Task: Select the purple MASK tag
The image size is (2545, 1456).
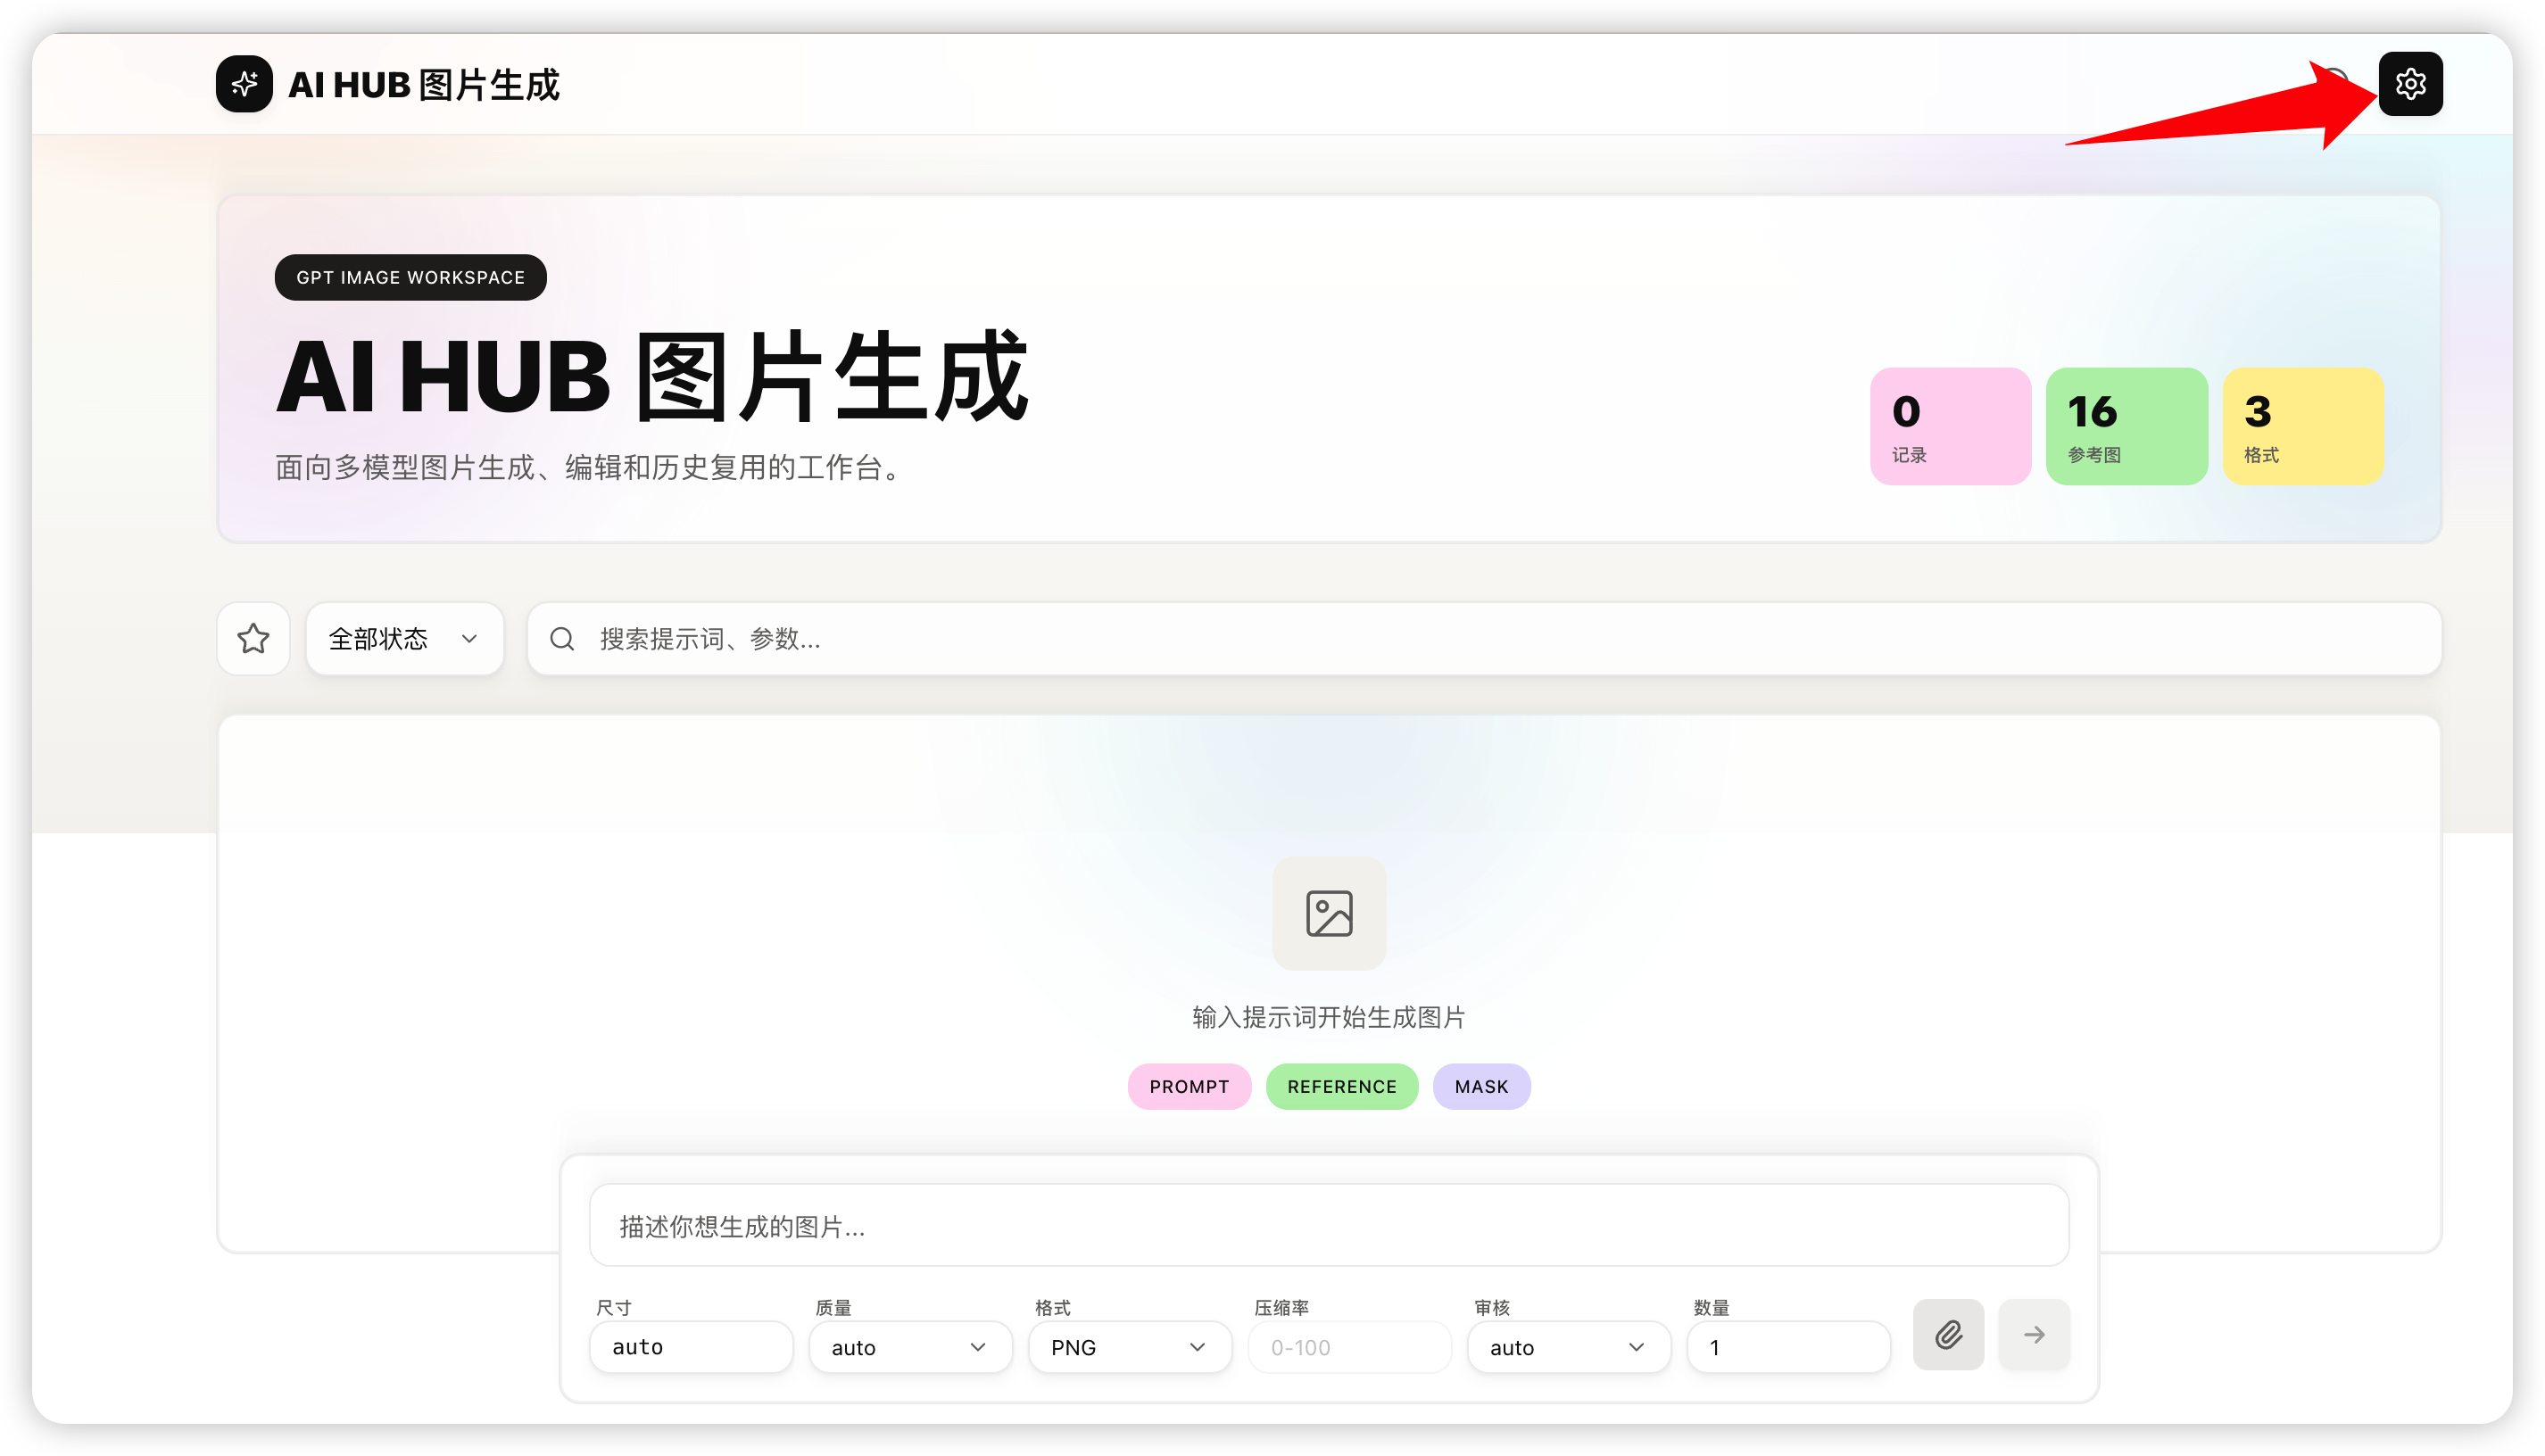Action: (x=1481, y=1086)
